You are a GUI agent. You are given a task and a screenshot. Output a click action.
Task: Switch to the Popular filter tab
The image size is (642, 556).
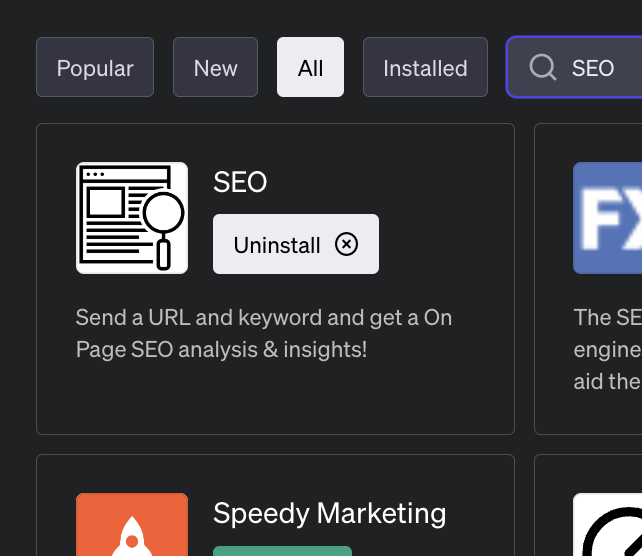click(95, 67)
